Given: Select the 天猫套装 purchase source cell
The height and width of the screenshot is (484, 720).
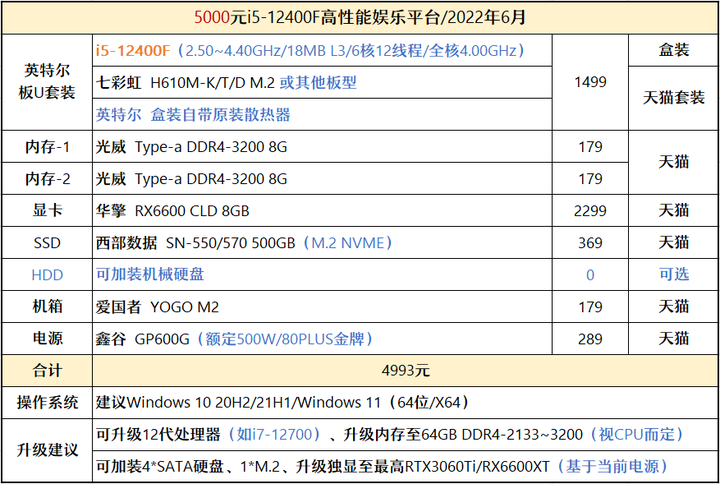Looking at the screenshot, I should pyautogui.click(x=673, y=98).
